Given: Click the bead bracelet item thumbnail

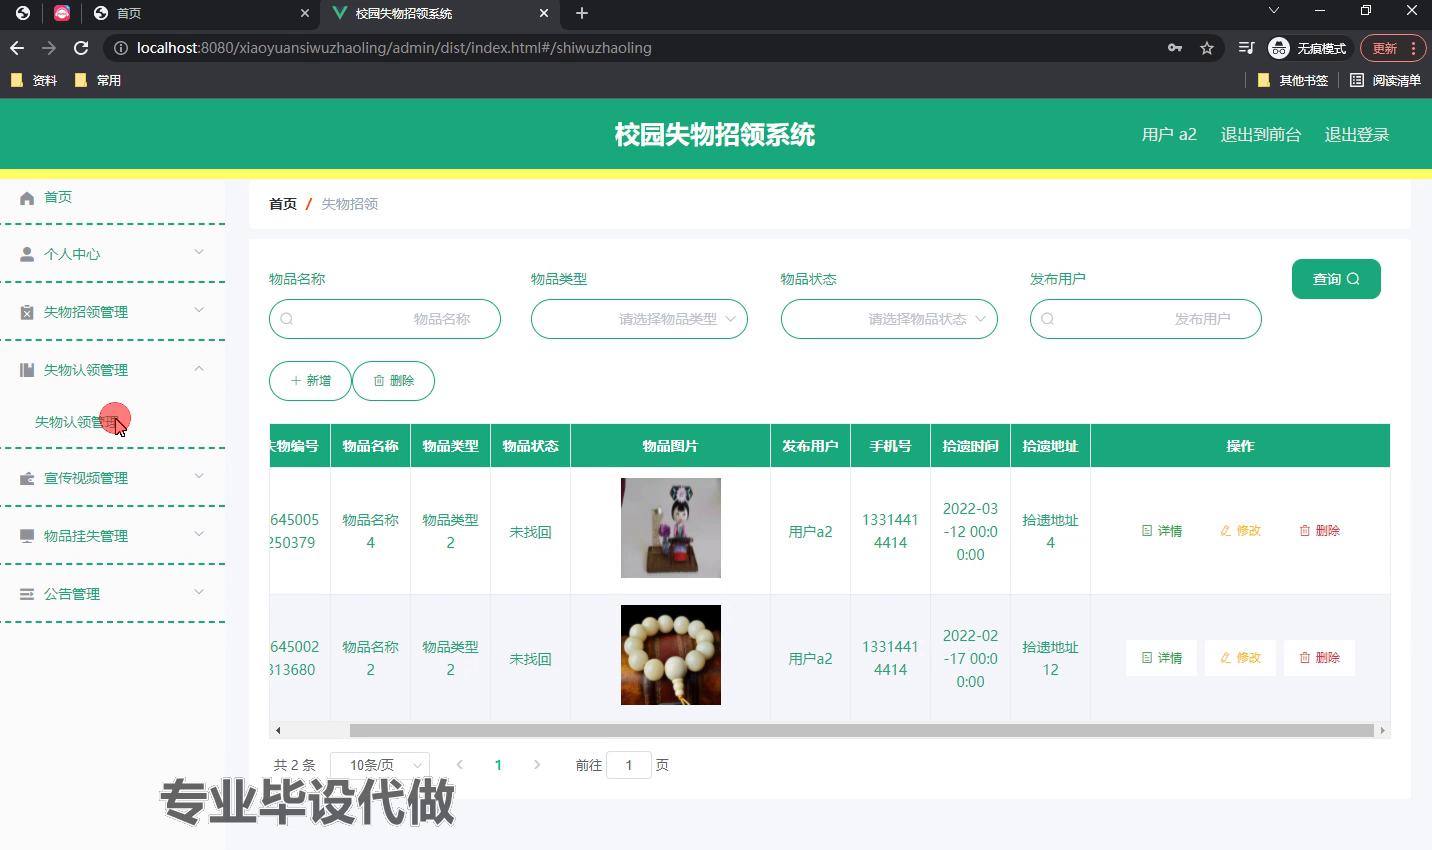Looking at the screenshot, I should (670, 655).
